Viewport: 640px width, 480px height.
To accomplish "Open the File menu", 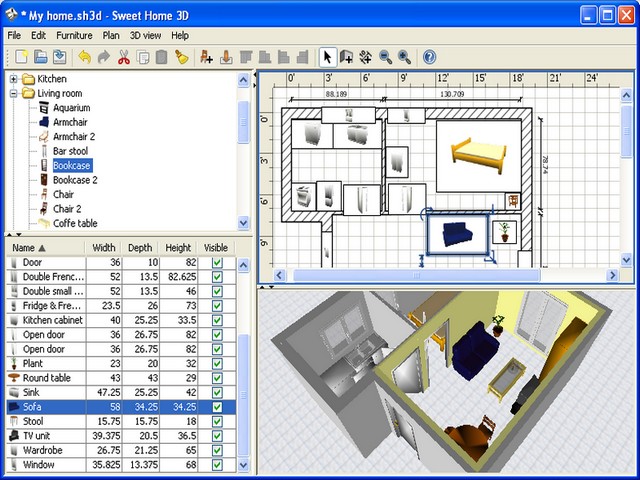I will [14, 36].
